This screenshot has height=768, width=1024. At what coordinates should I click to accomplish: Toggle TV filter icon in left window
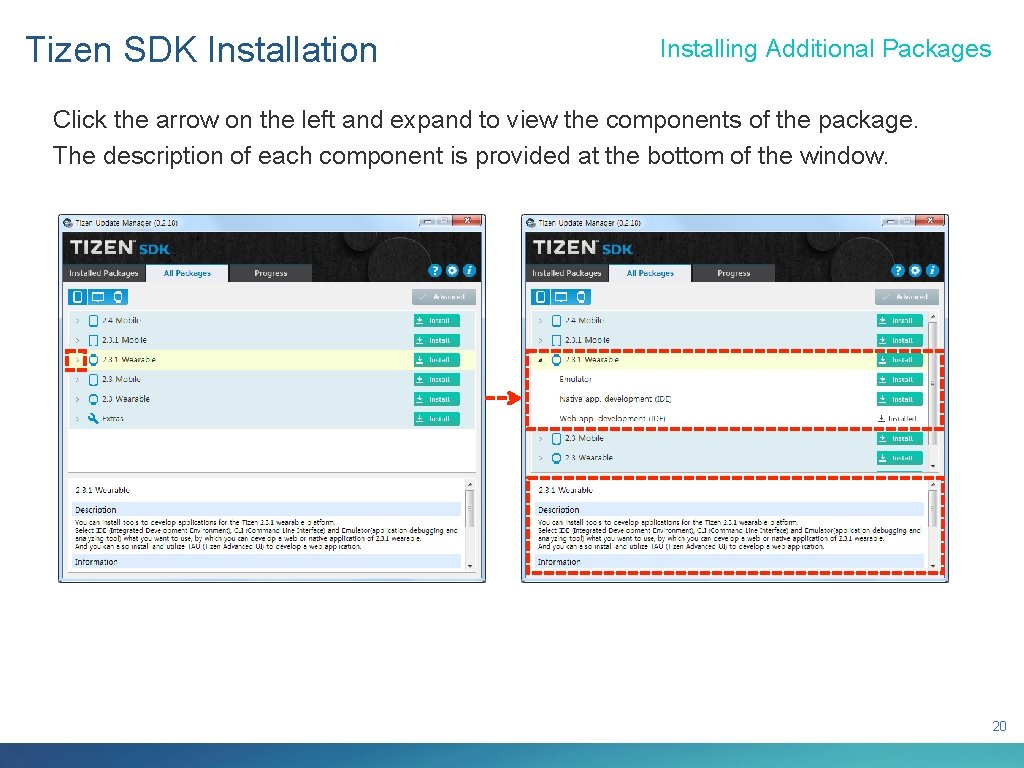click(x=98, y=297)
